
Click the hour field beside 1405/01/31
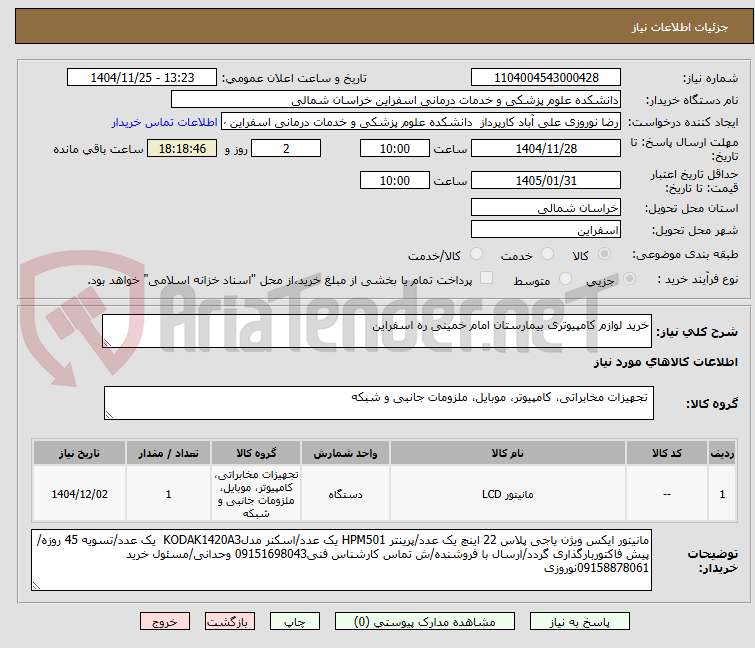coord(395,181)
